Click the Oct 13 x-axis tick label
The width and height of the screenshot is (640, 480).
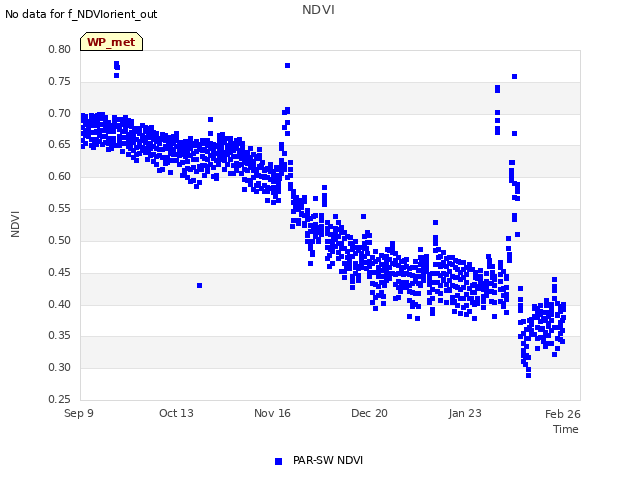pos(176,413)
